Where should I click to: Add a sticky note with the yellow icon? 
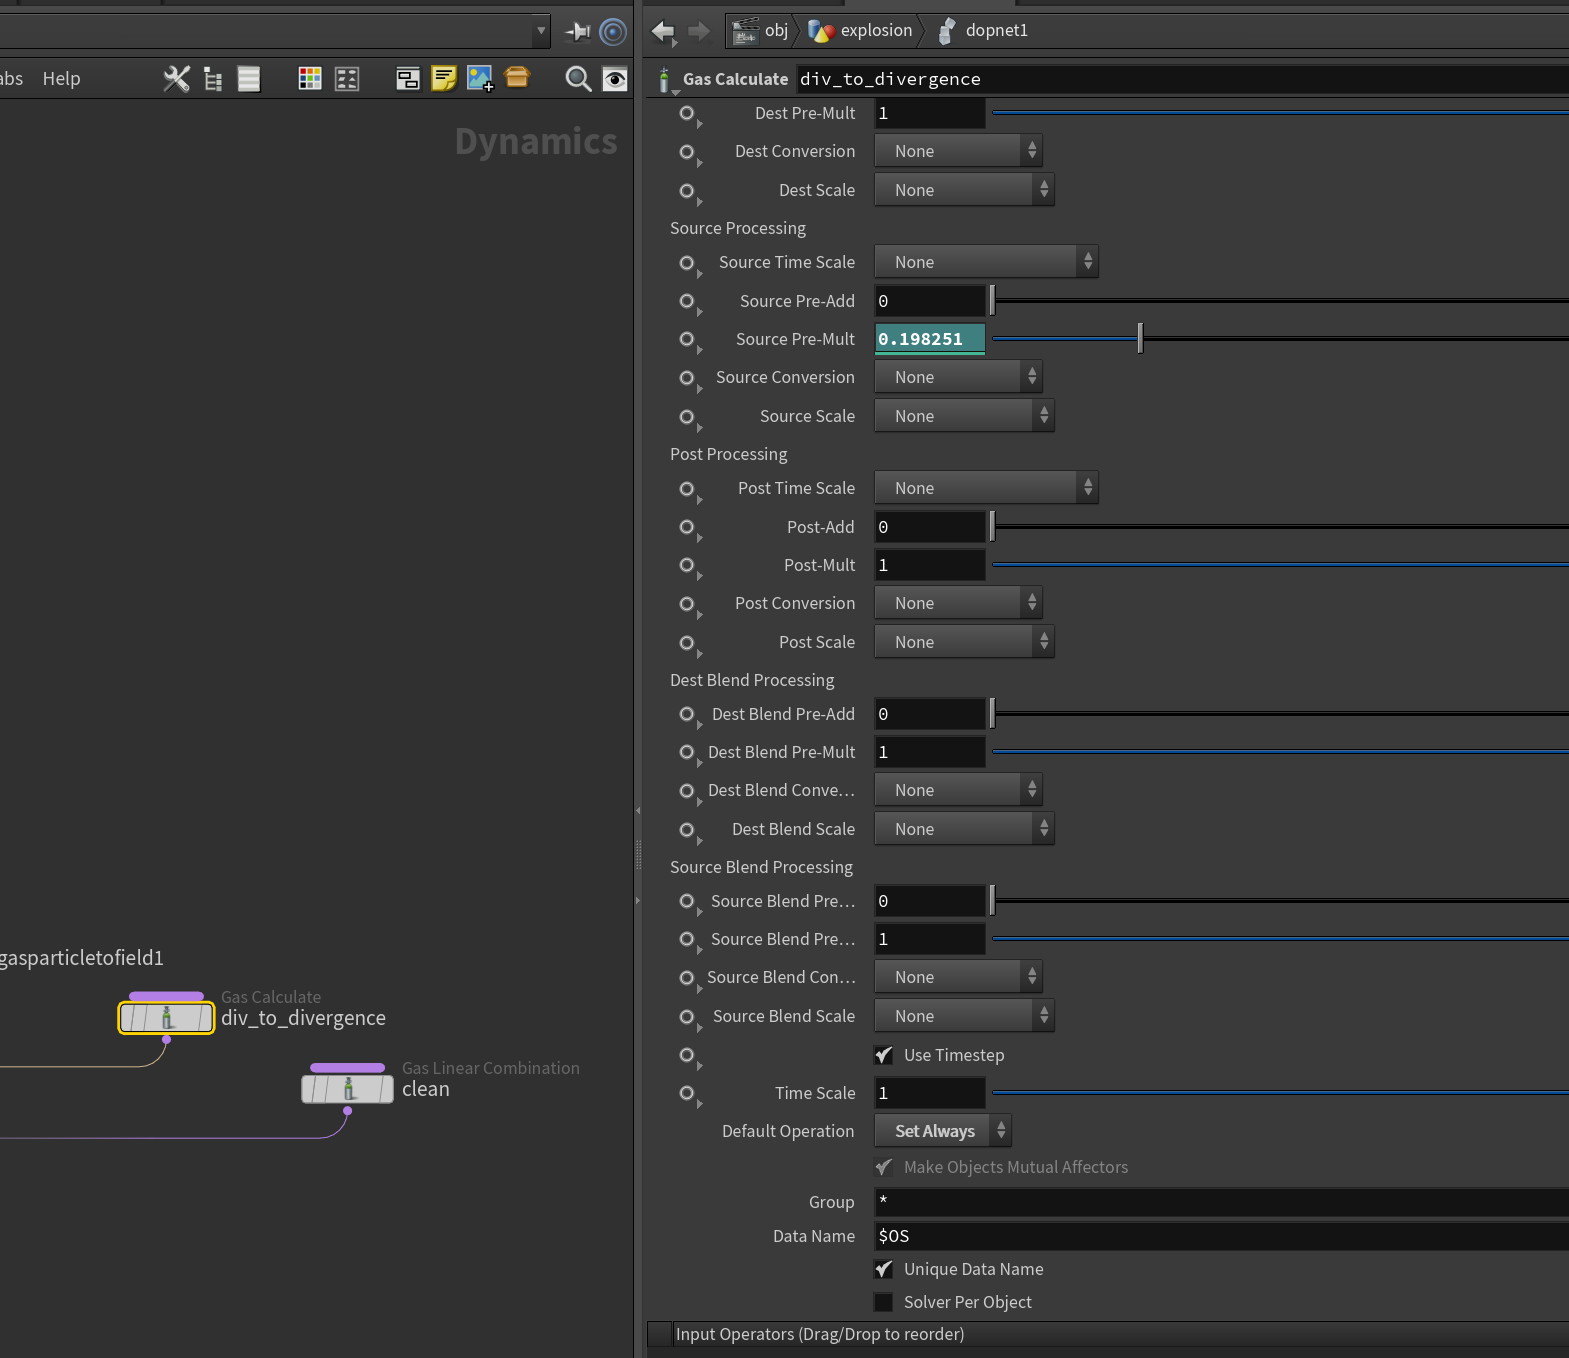444,78
